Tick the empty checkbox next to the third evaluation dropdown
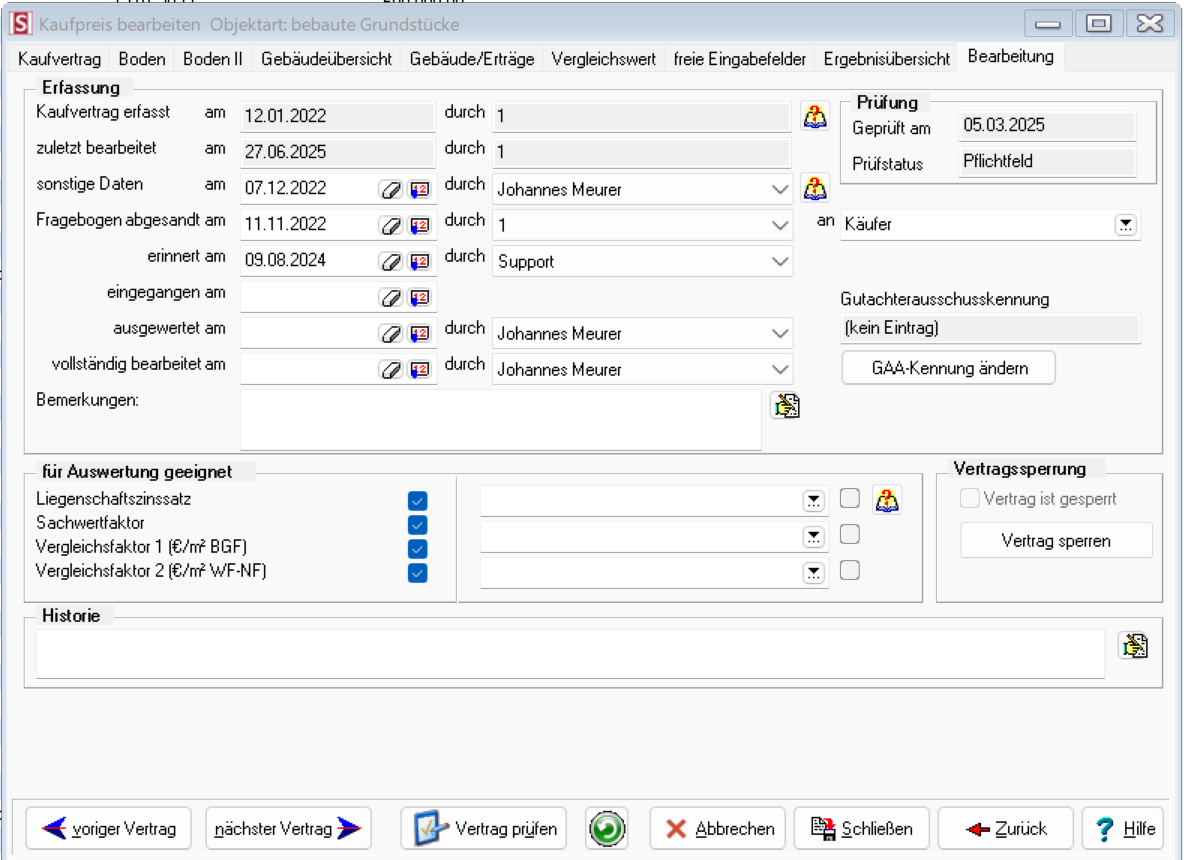1188x860 pixels. tap(850, 570)
